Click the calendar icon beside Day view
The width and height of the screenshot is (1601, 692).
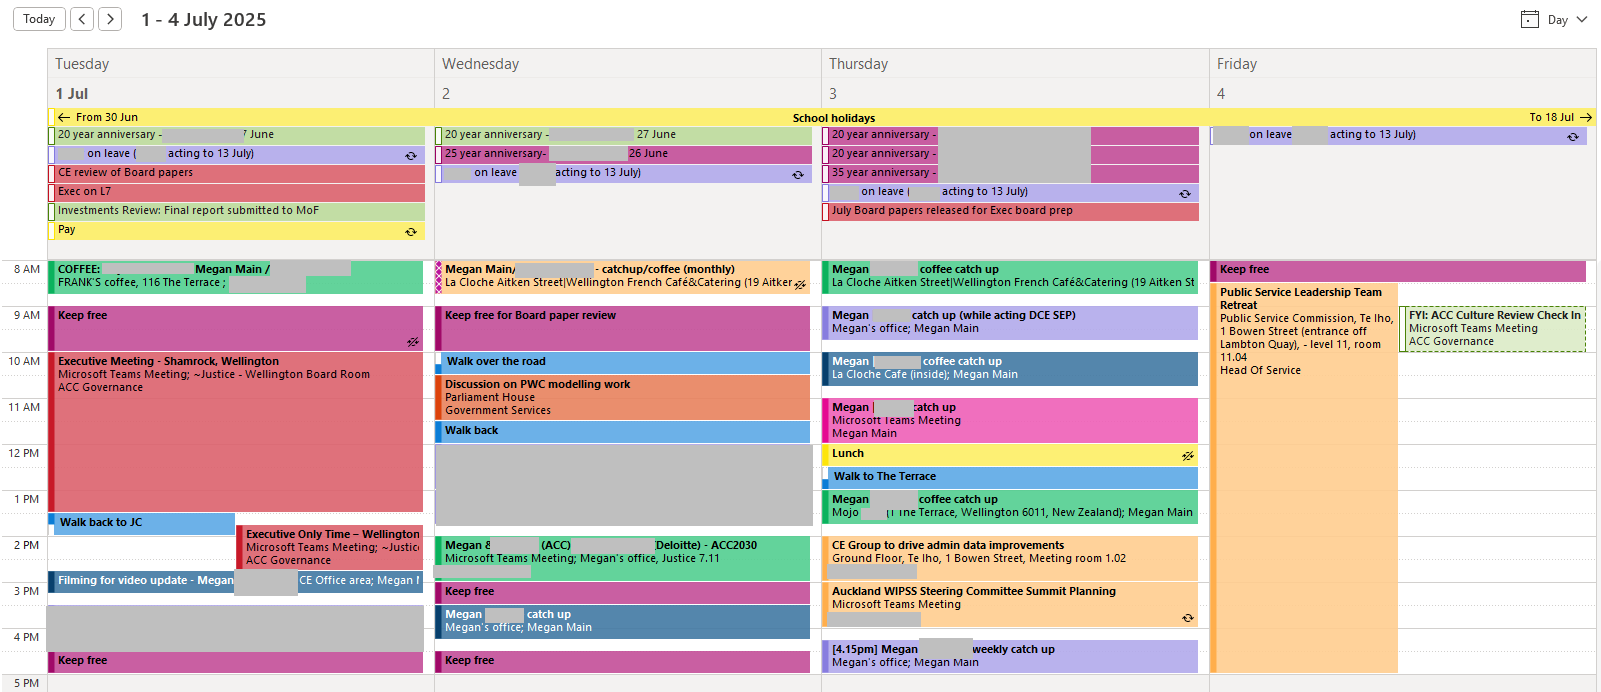[x=1529, y=19]
